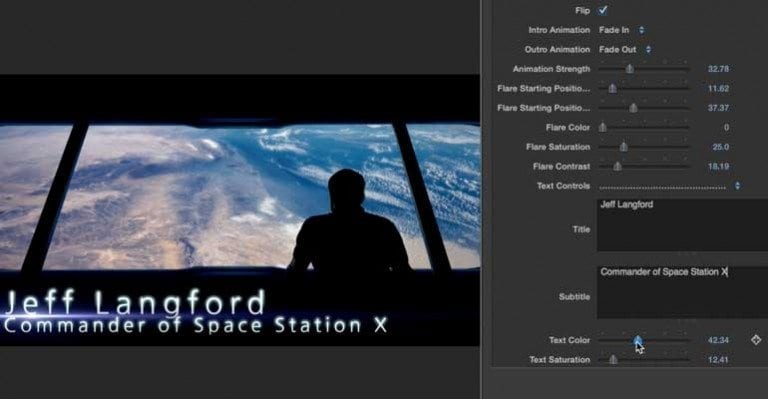Click the first Flare Starting Position slider handle
The height and width of the screenshot is (399, 768).
612,89
